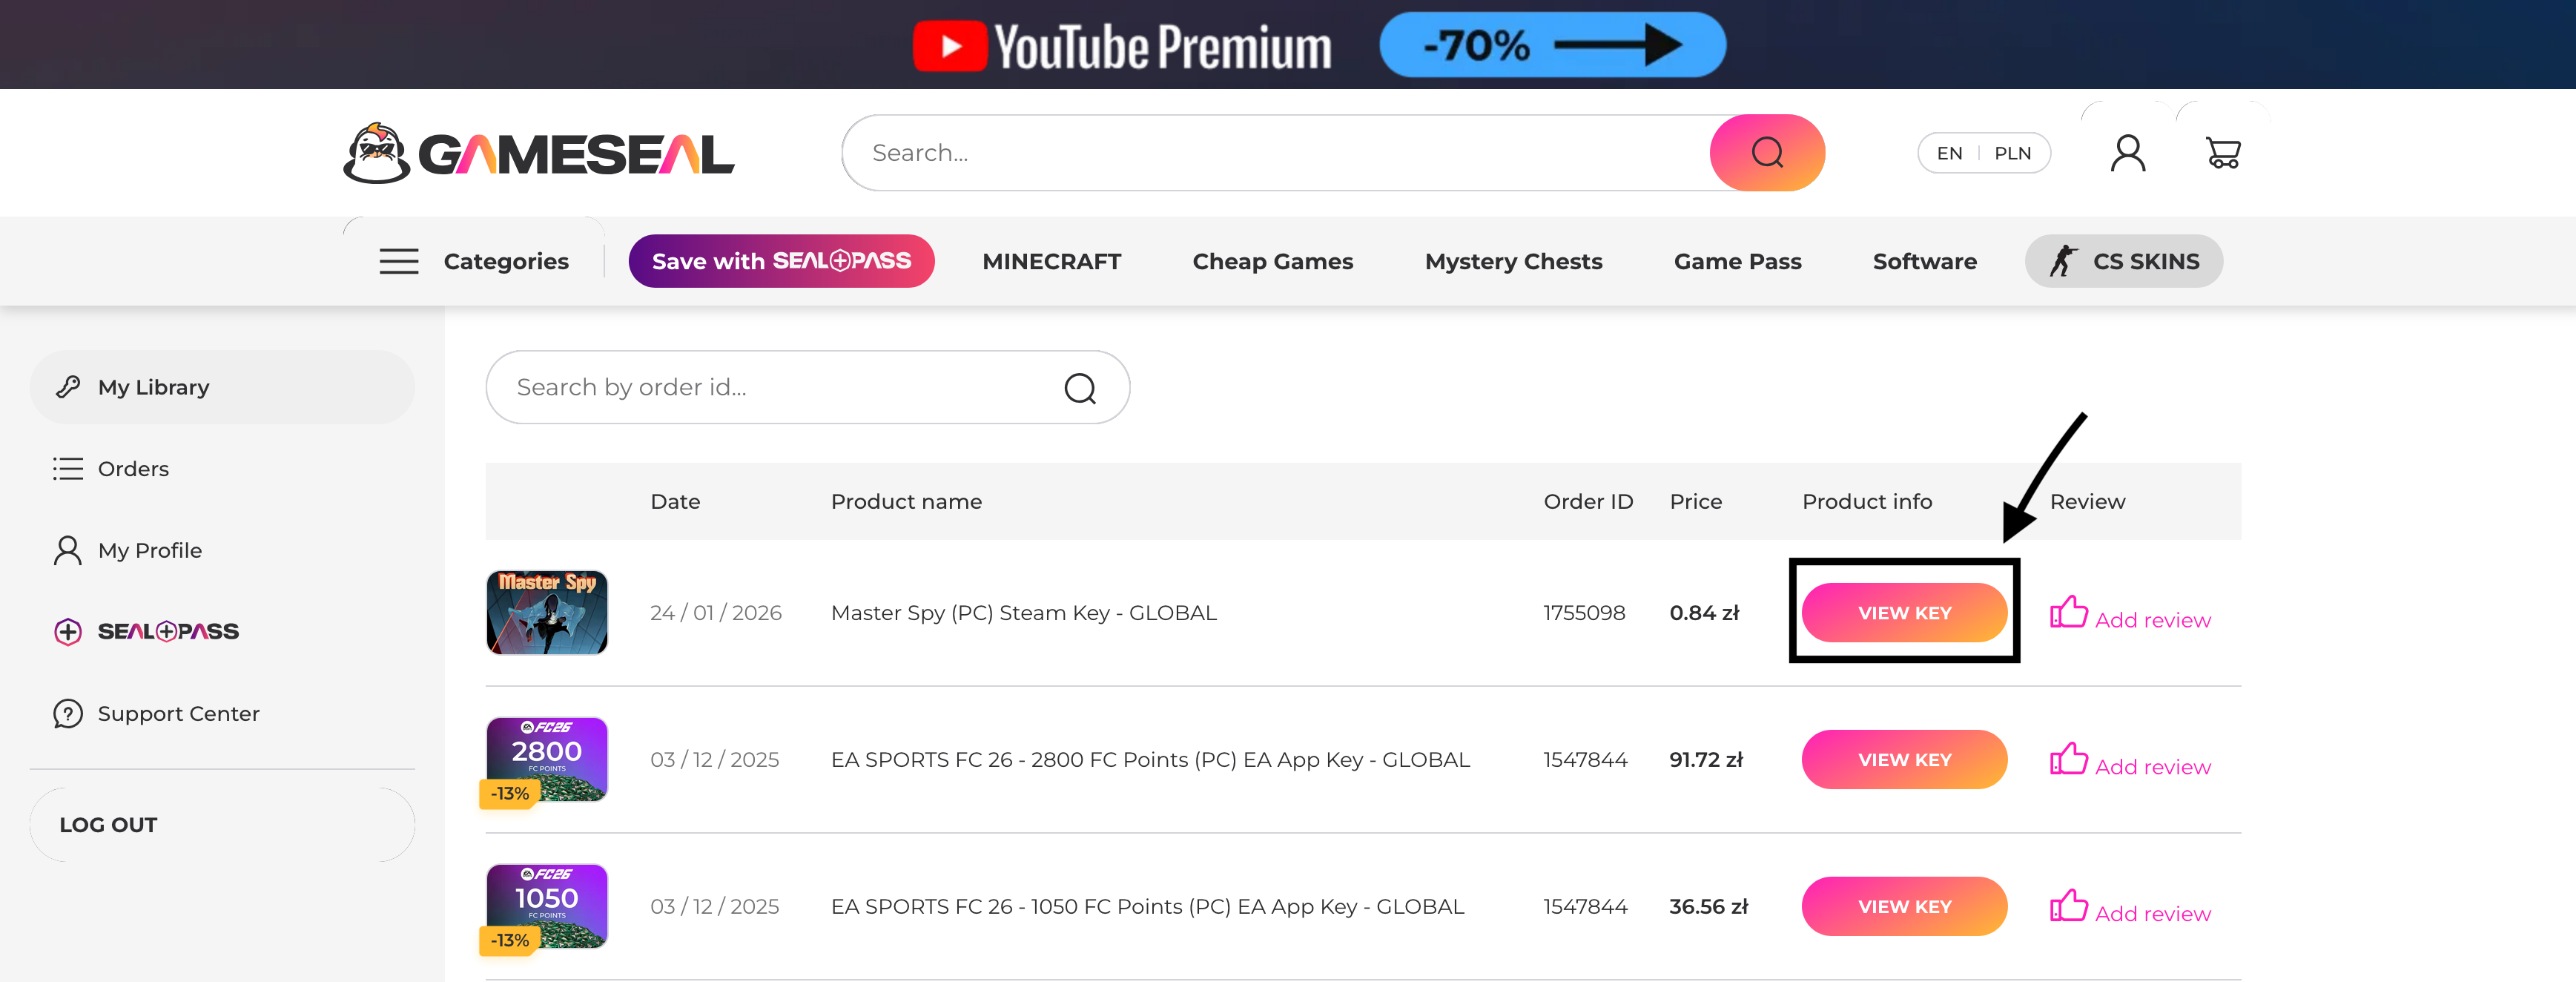Click the Gameseal logo
This screenshot has height=982, width=2576.
(539, 154)
